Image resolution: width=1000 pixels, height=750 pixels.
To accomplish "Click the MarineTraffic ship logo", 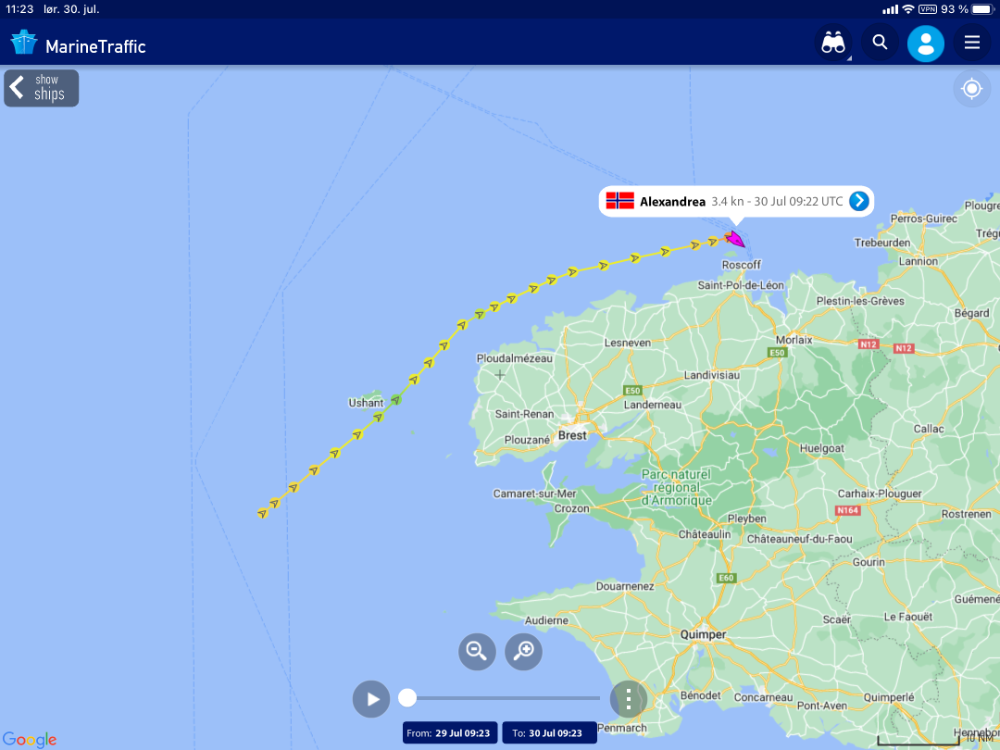I will [x=24, y=43].
